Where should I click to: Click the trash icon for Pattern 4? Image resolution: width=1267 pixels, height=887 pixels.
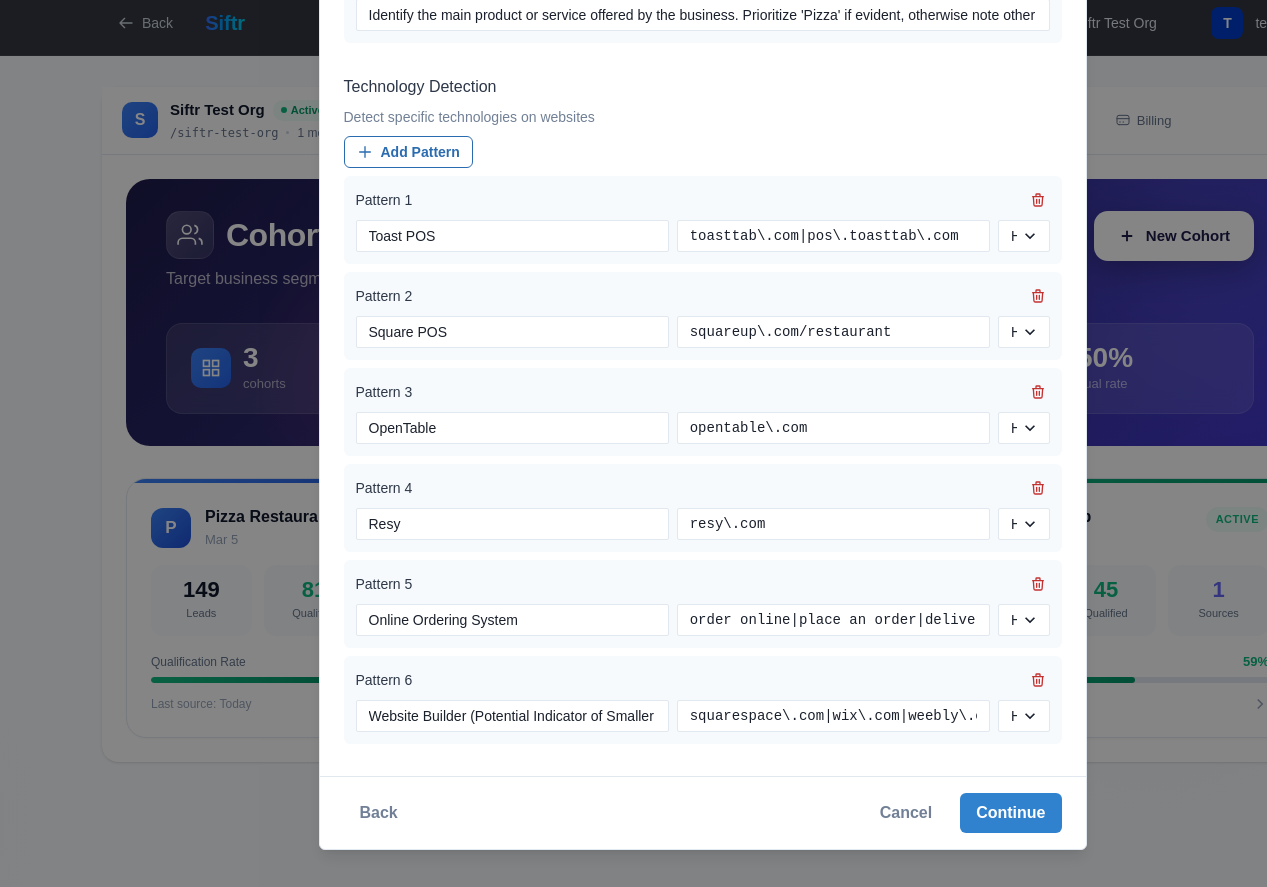pos(1038,488)
